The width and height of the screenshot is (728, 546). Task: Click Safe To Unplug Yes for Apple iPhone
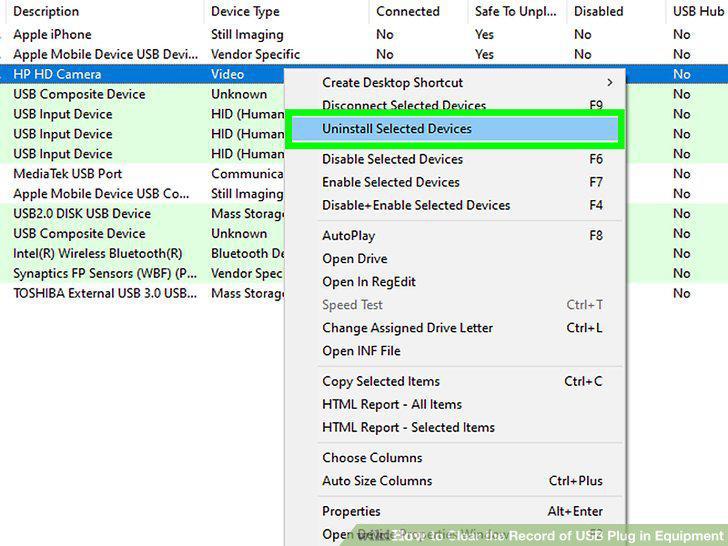pyautogui.click(x=484, y=34)
